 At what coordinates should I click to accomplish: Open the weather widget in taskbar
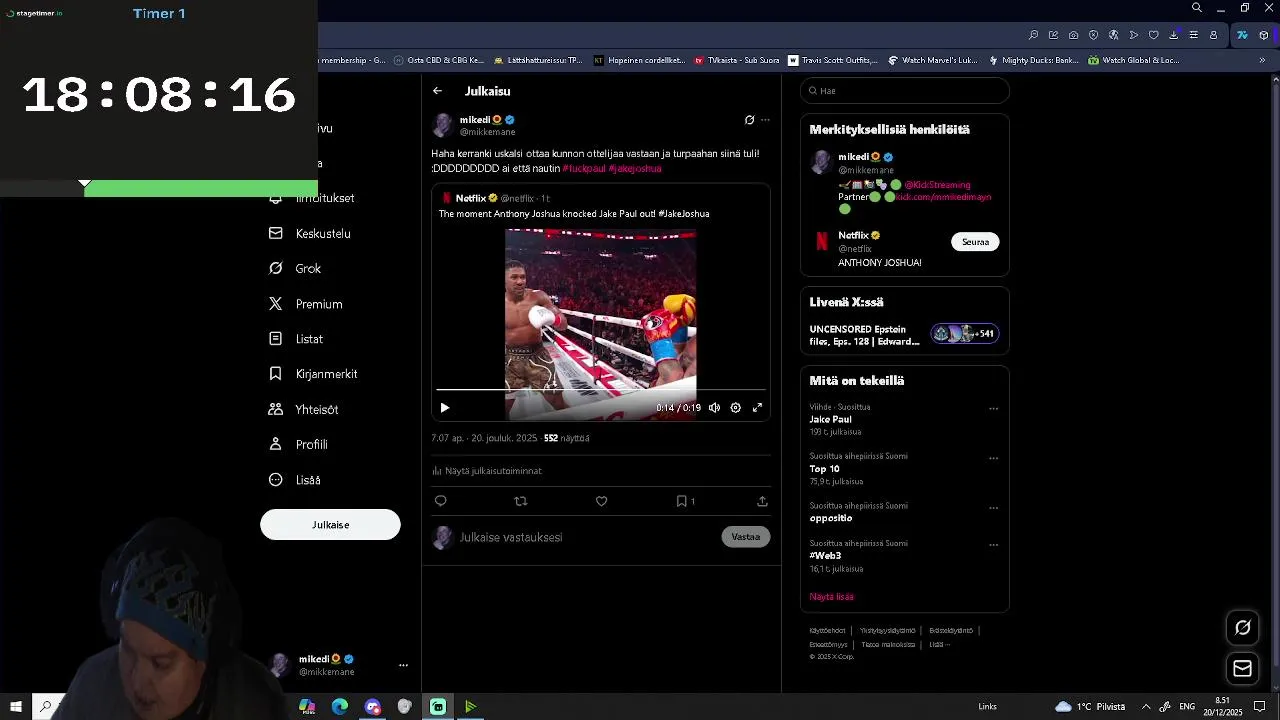pyautogui.click(x=1090, y=707)
